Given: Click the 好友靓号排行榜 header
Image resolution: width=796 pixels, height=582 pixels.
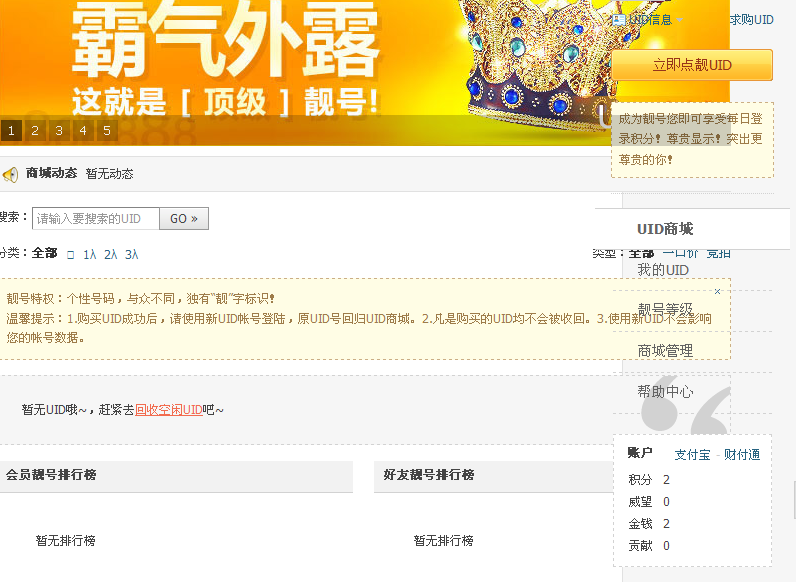Looking at the screenshot, I should [x=493, y=476].
